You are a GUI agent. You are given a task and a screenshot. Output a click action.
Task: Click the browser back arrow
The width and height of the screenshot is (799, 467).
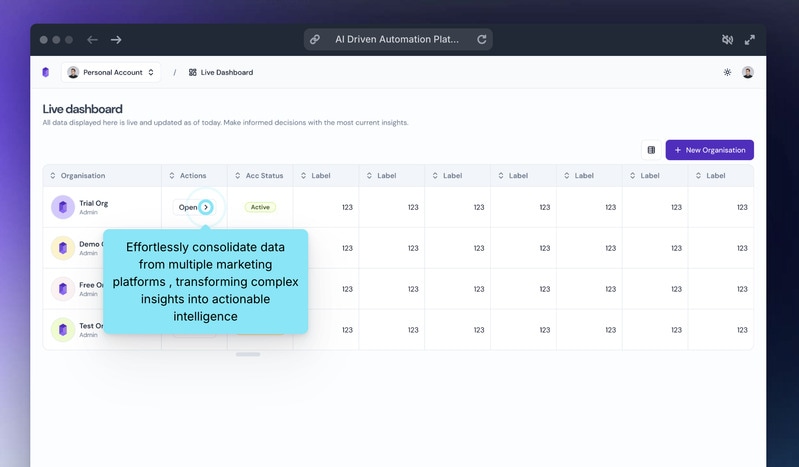click(x=92, y=40)
